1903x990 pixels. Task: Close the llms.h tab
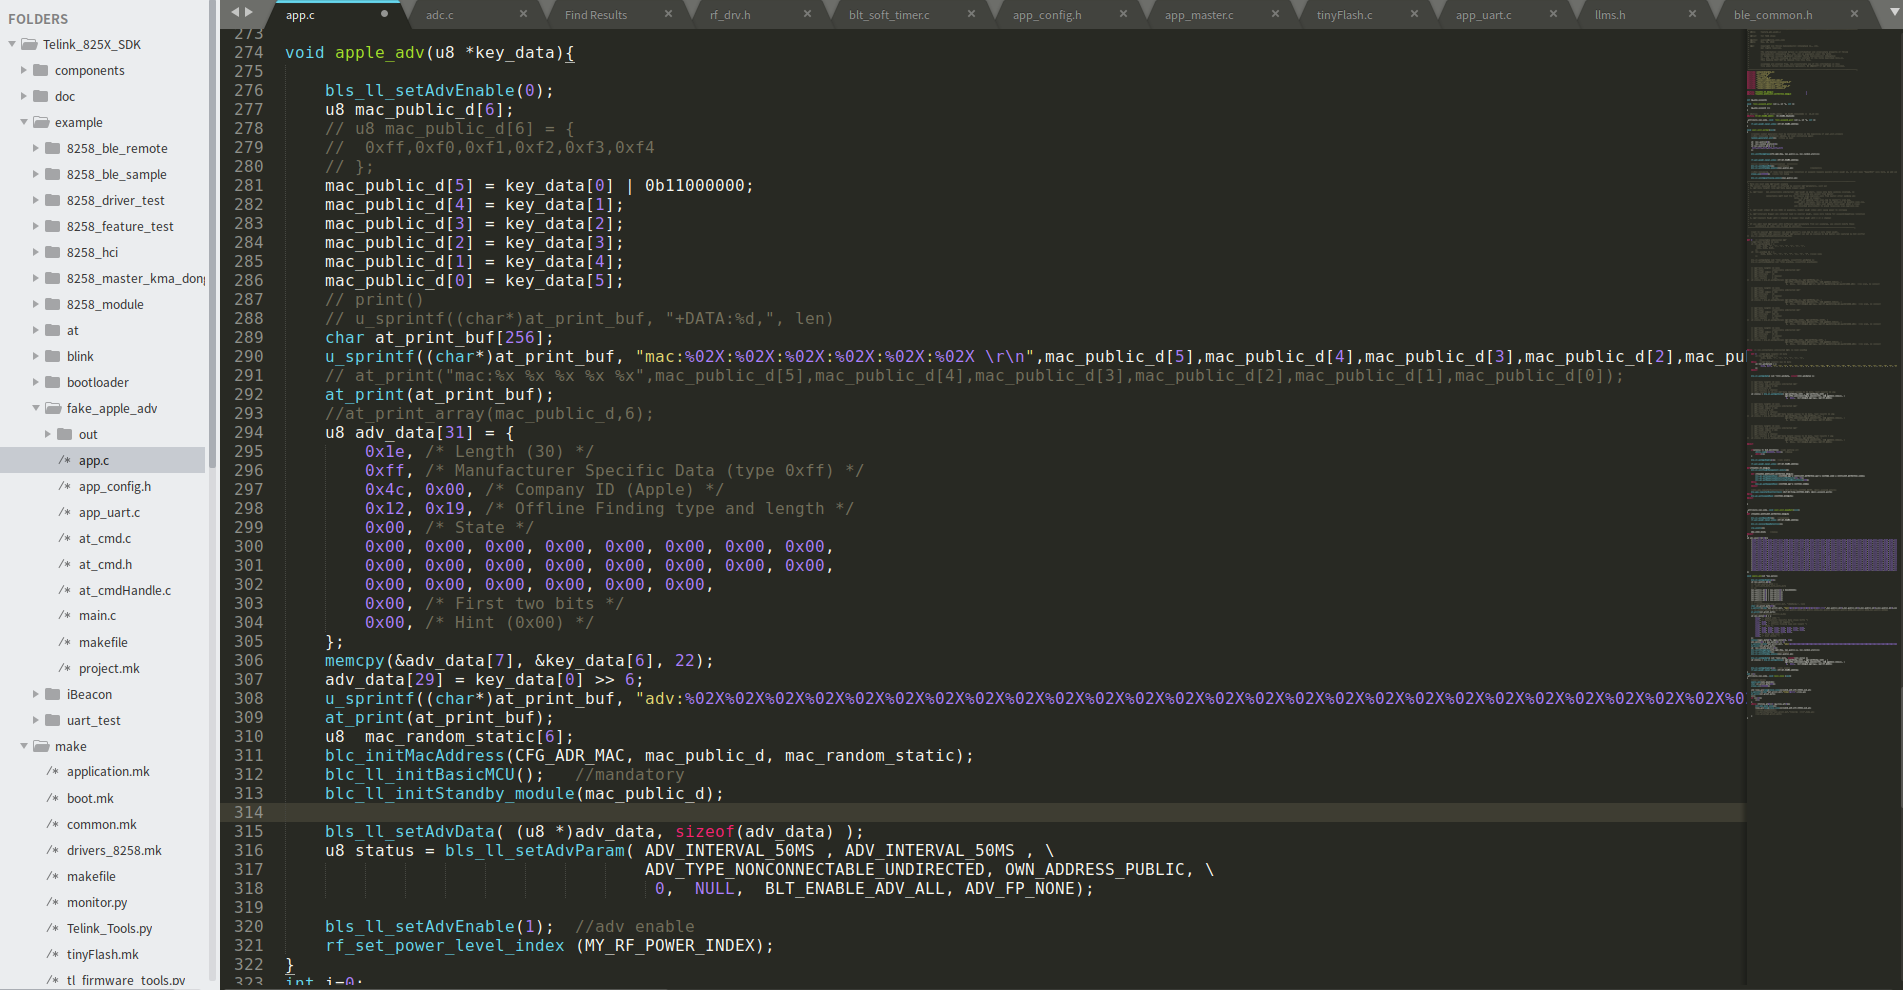(1692, 14)
